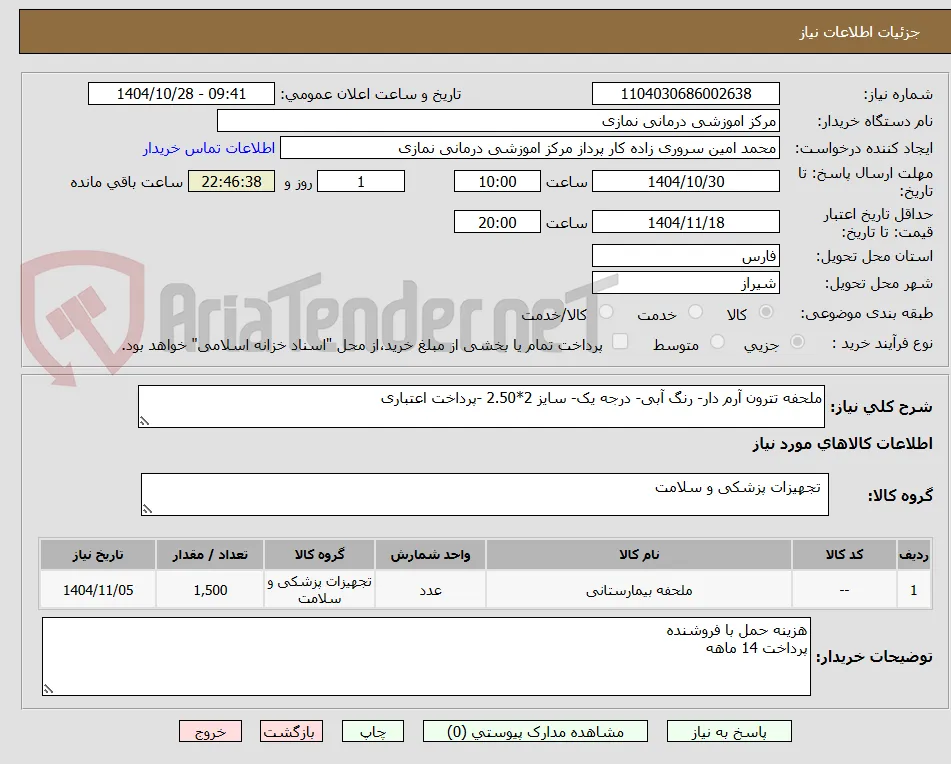
Task: Click the ملحفه بیمارستانی item name cell
Action: (639, 589)
